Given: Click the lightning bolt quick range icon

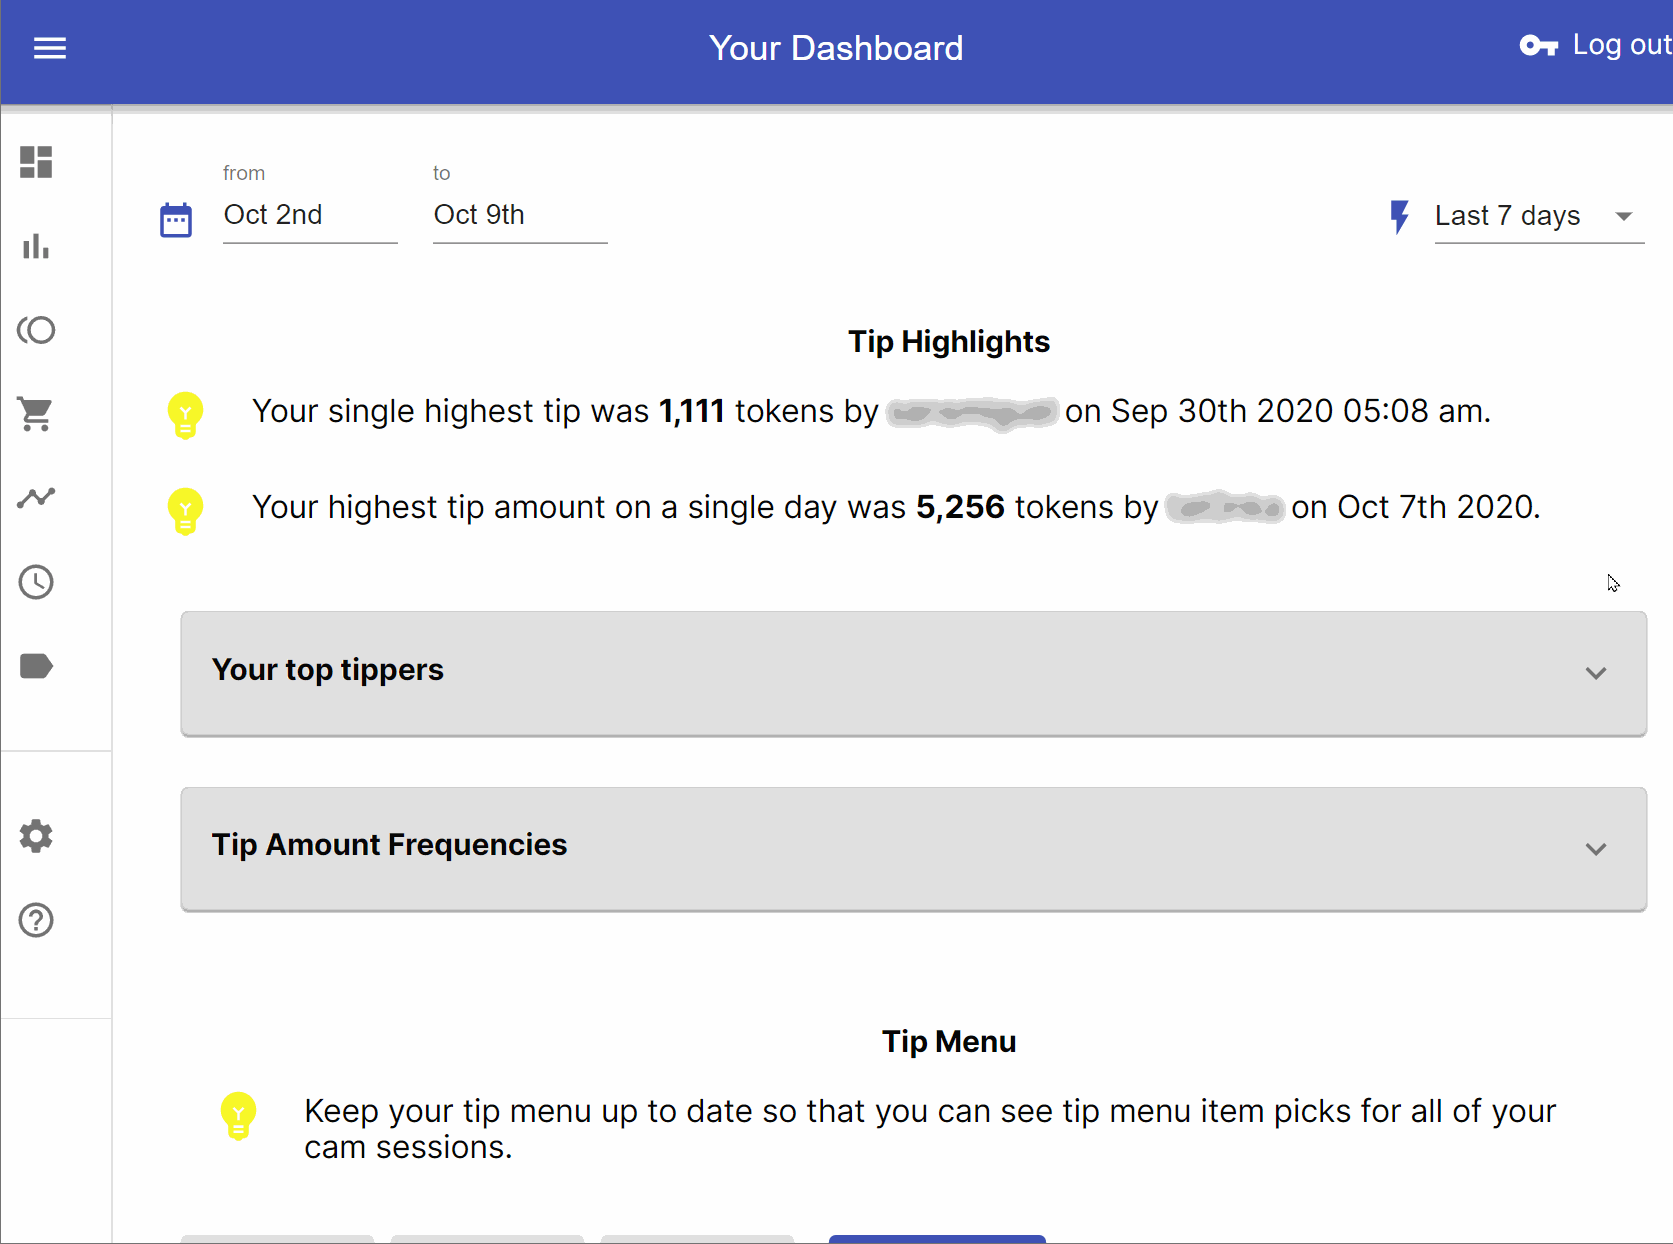Looking at the screenshot, I should pos(1400,216).
